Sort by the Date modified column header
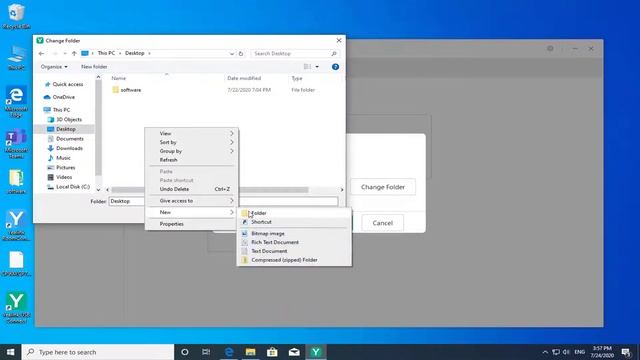 point(244,78)
